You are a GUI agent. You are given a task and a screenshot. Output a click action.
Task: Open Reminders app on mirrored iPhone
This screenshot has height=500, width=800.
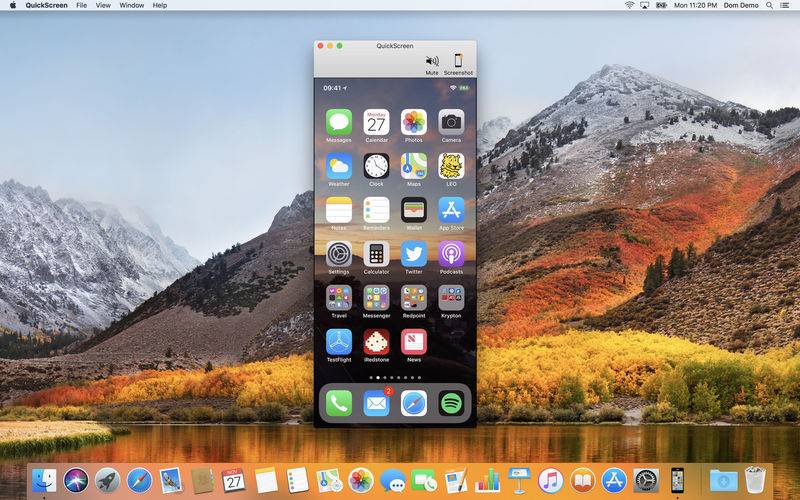(x=377, y=210)
